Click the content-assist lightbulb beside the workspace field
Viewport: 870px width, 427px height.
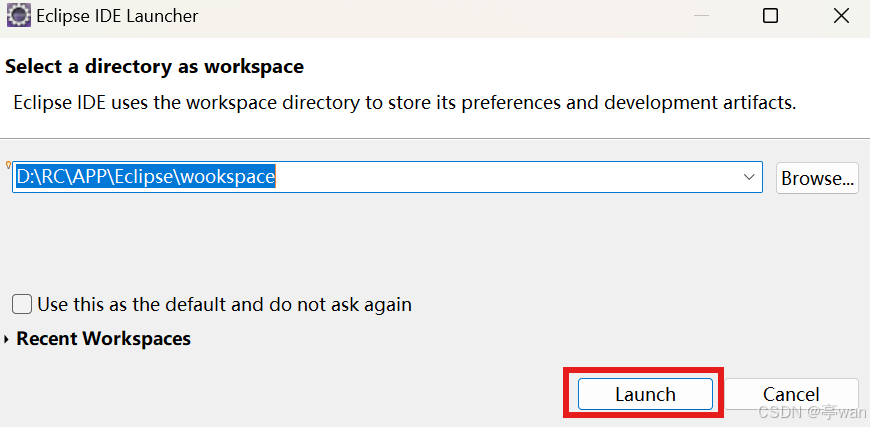[x=8, y=165]
